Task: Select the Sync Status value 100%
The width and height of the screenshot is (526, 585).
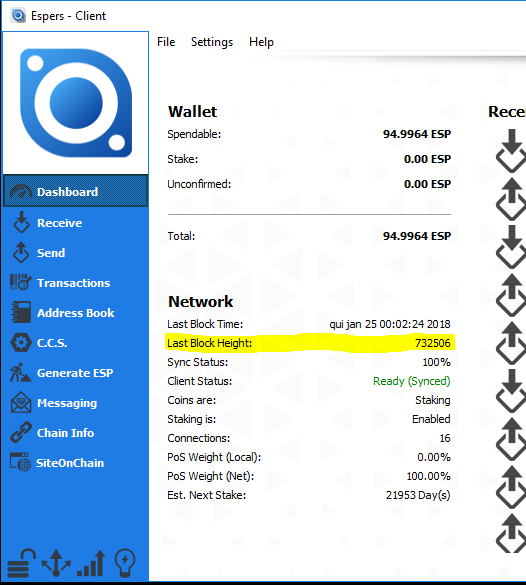Action: point(436,362)
